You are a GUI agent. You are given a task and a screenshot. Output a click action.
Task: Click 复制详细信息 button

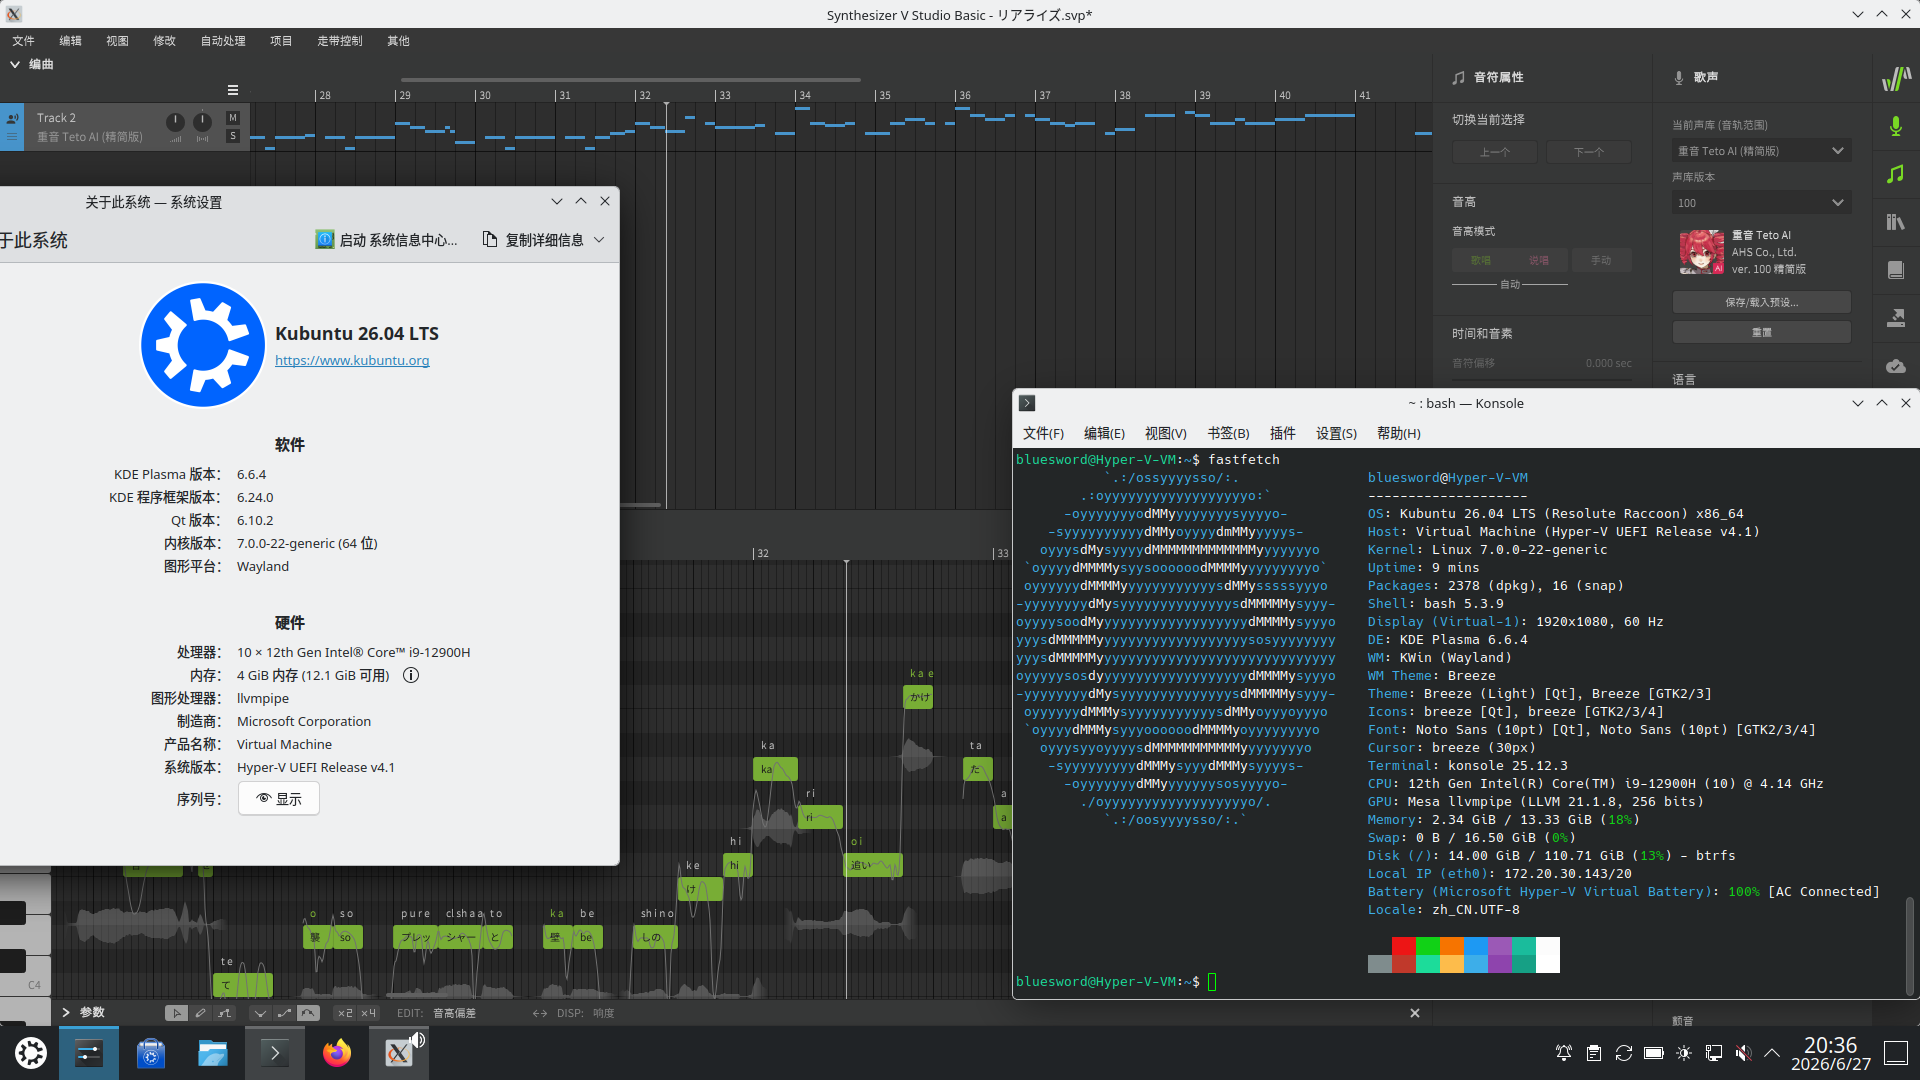pyautogui.click(x=533, y=240)
